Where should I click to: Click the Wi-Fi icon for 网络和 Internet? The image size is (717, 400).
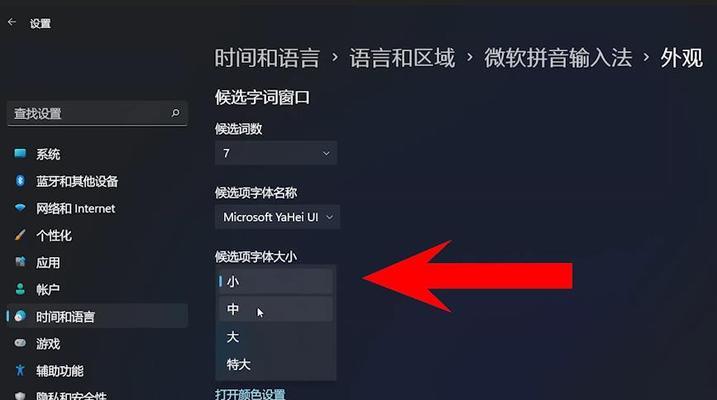coord(20,208)
